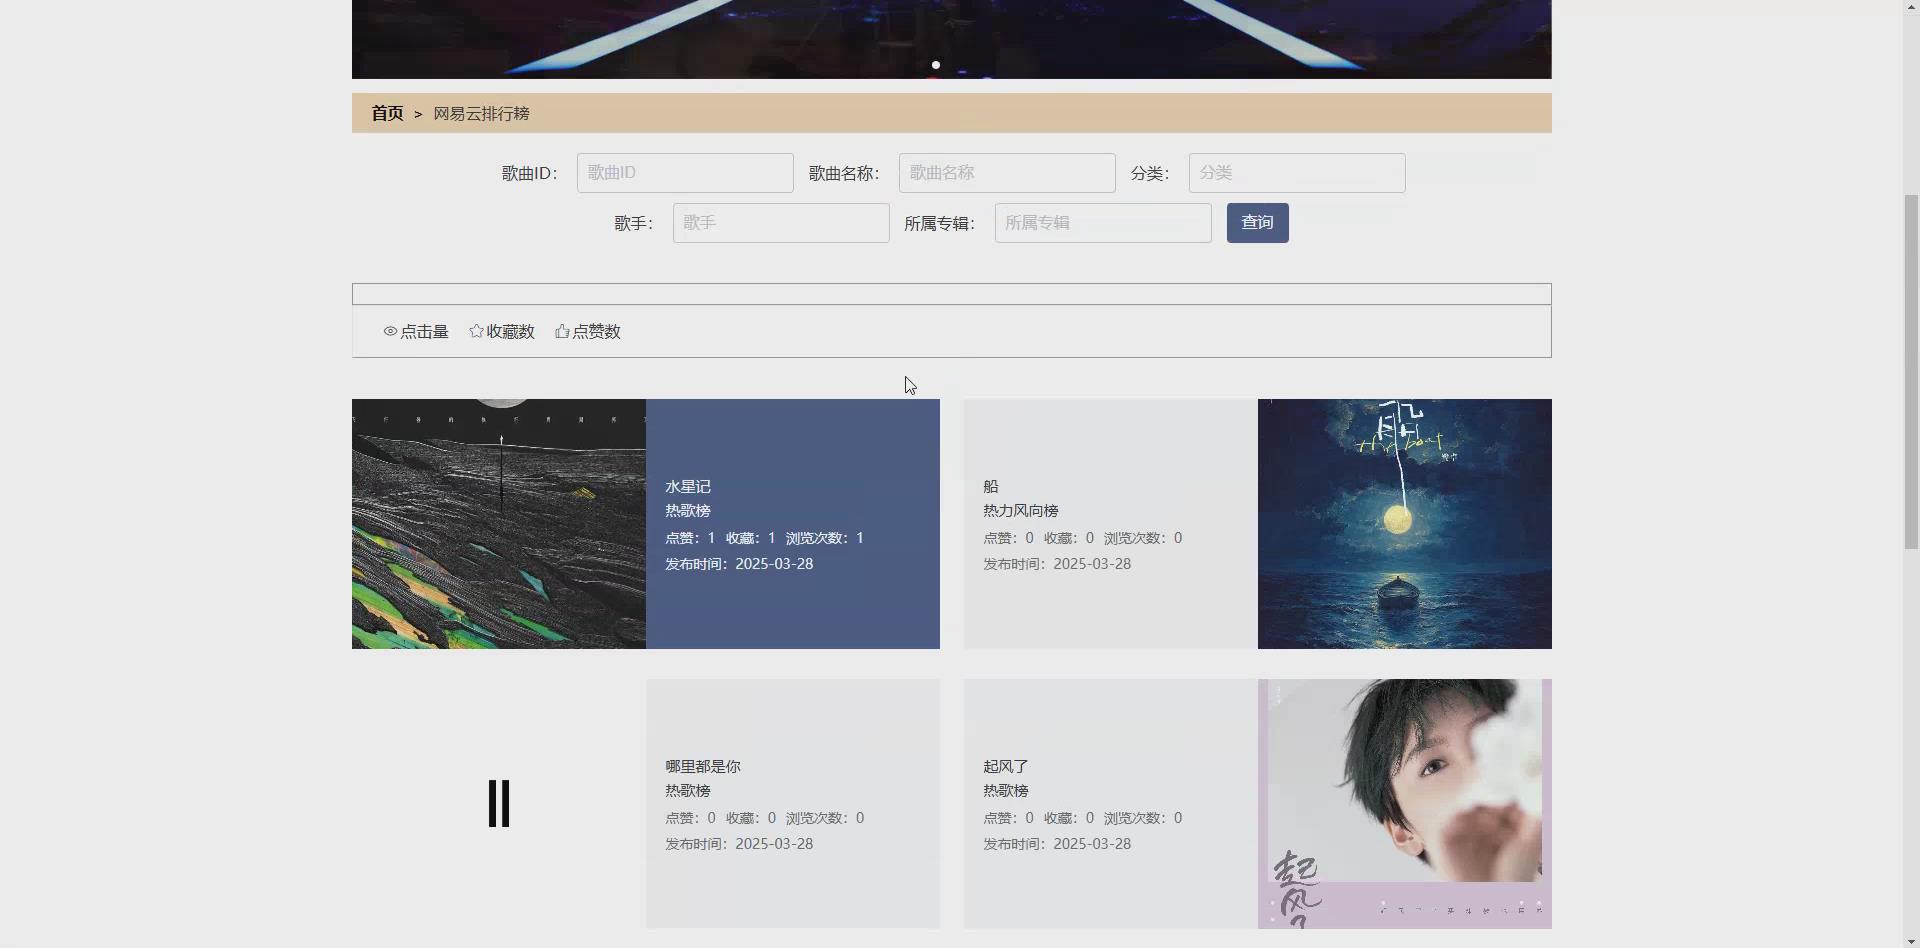Open 水星记 album cover thumbnail
This screenshot has height=948, width=1920.
pyautogui.click(x=499, y=524)
